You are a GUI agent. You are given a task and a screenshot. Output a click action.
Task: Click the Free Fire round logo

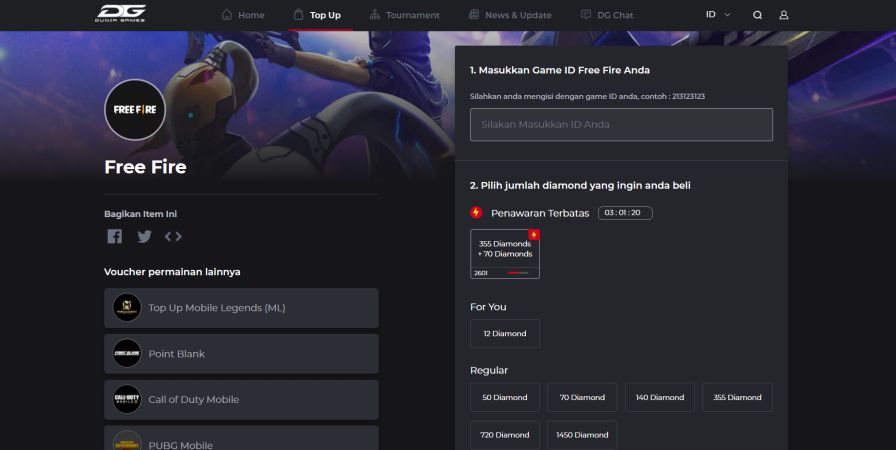click(x=135, y=110)
